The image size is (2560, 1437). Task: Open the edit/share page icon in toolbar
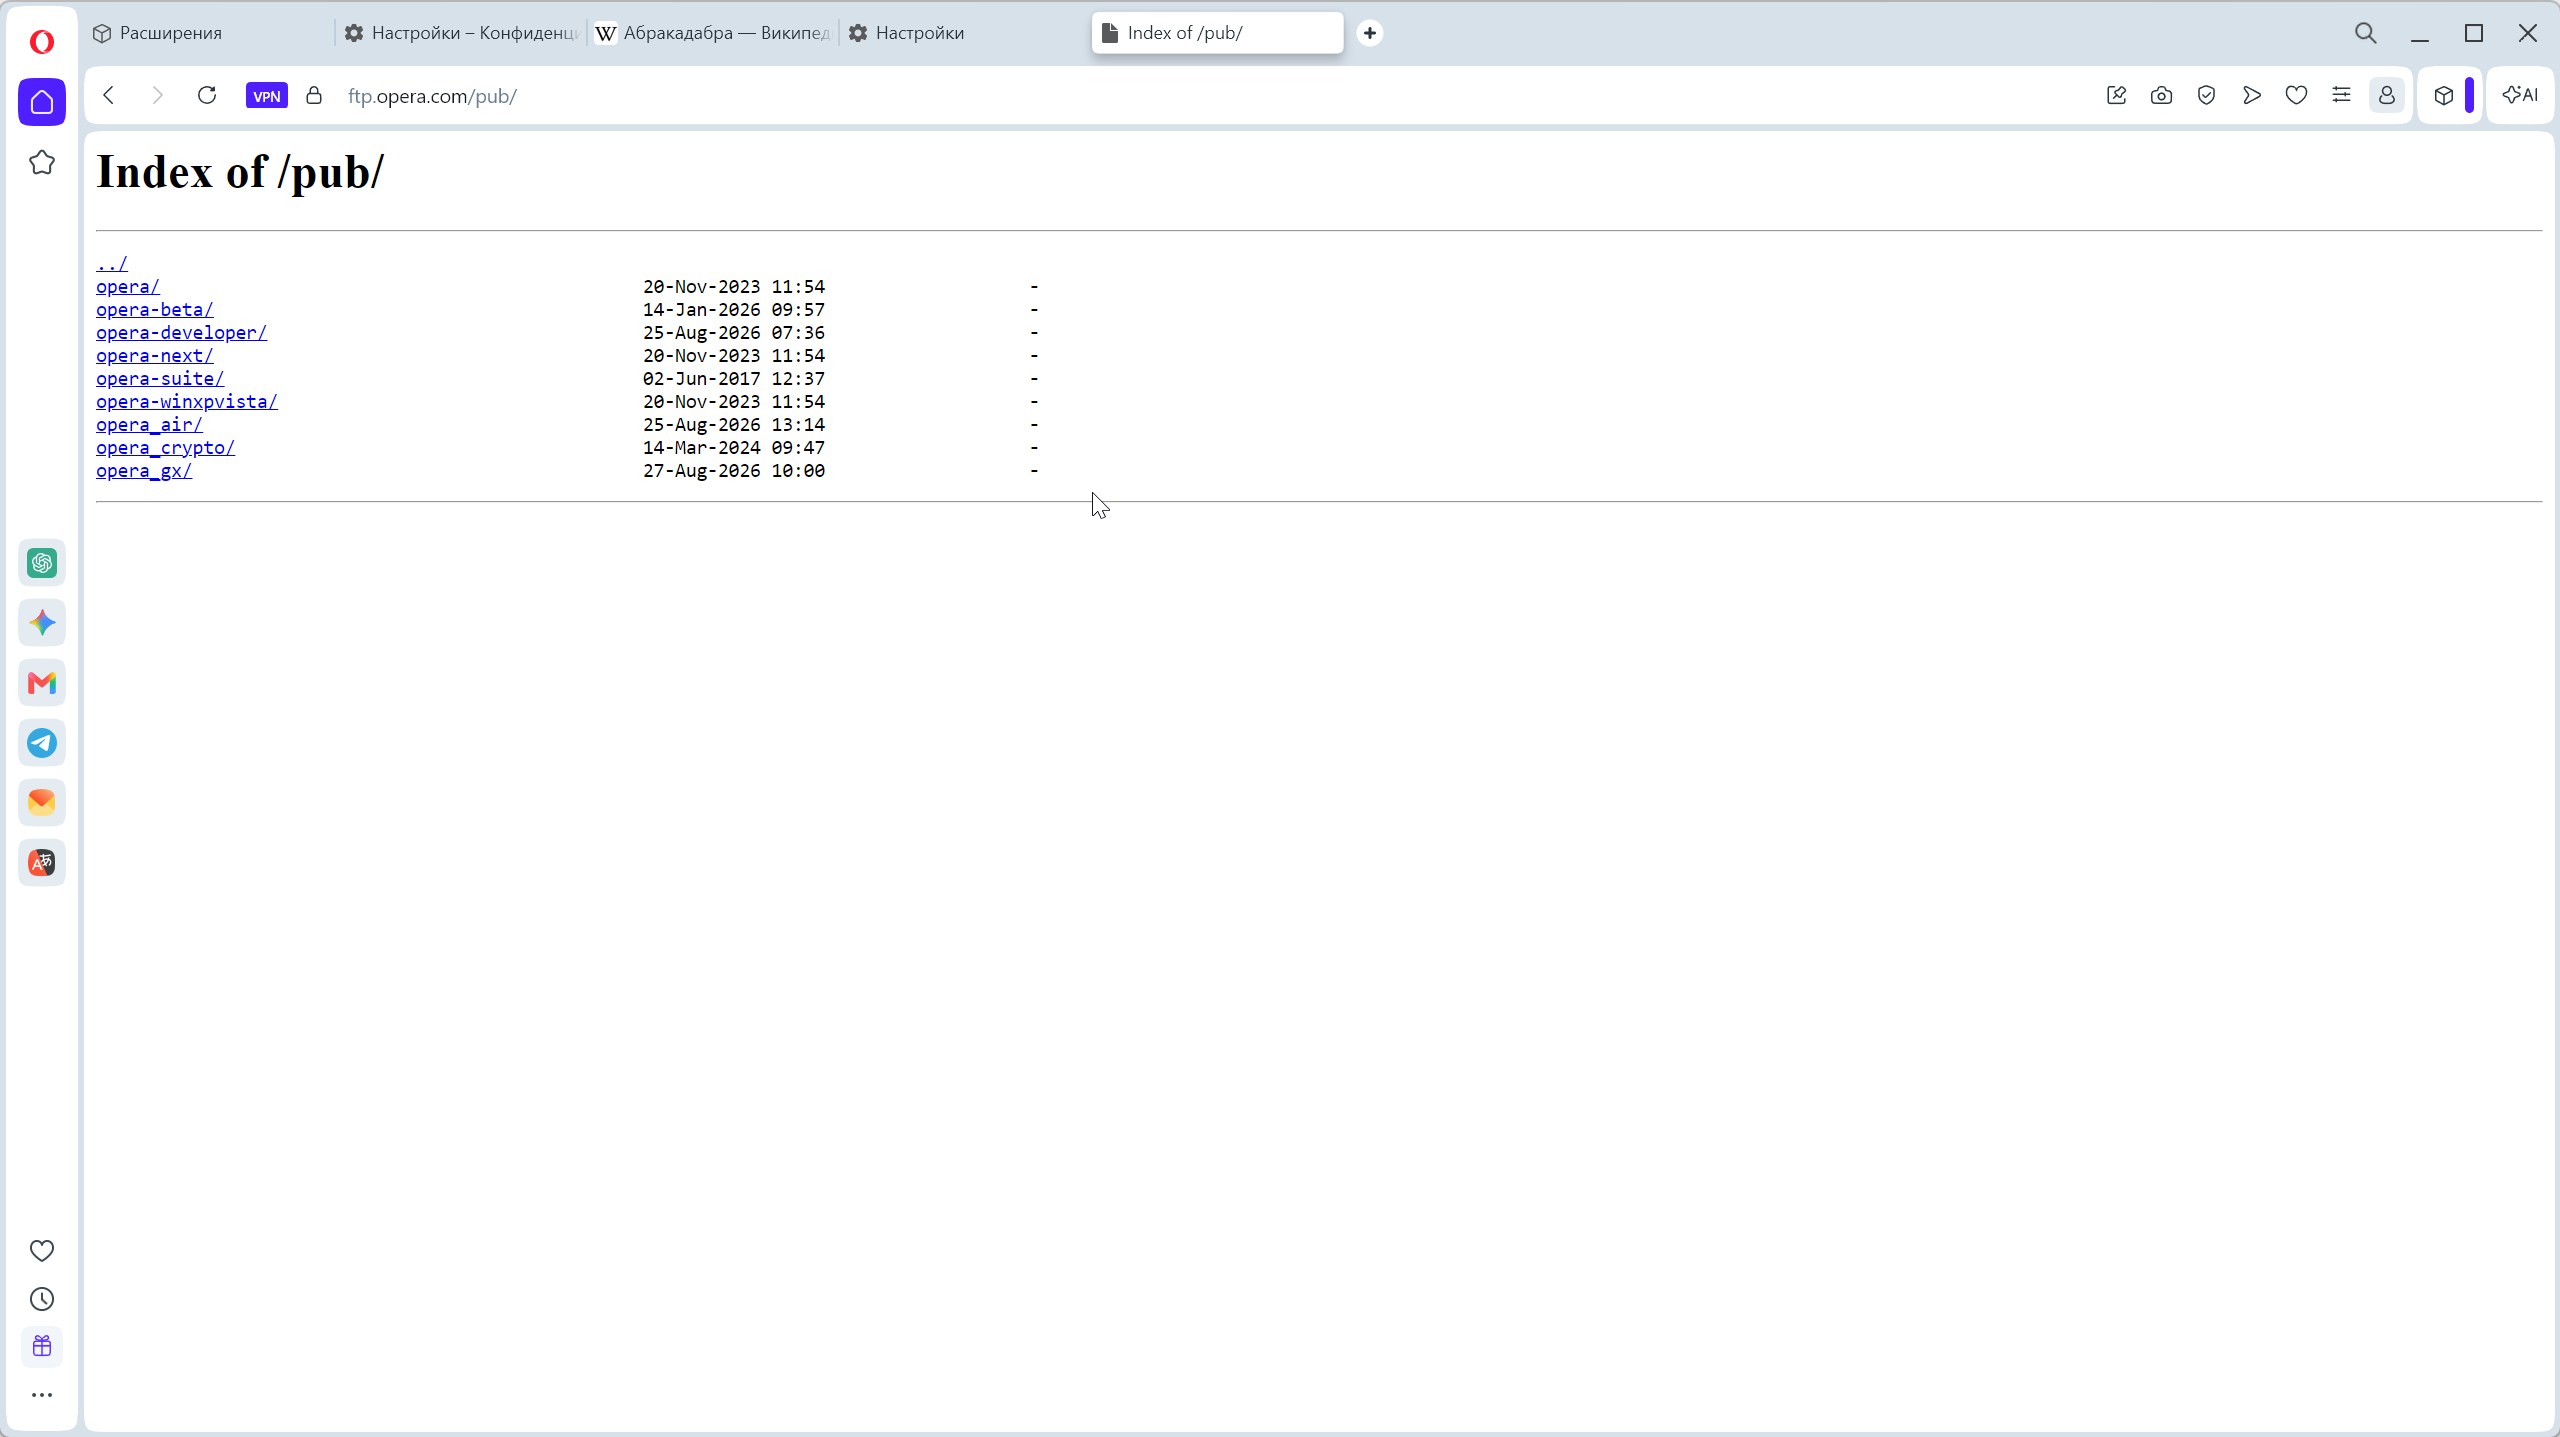(x=2116, y=95)
